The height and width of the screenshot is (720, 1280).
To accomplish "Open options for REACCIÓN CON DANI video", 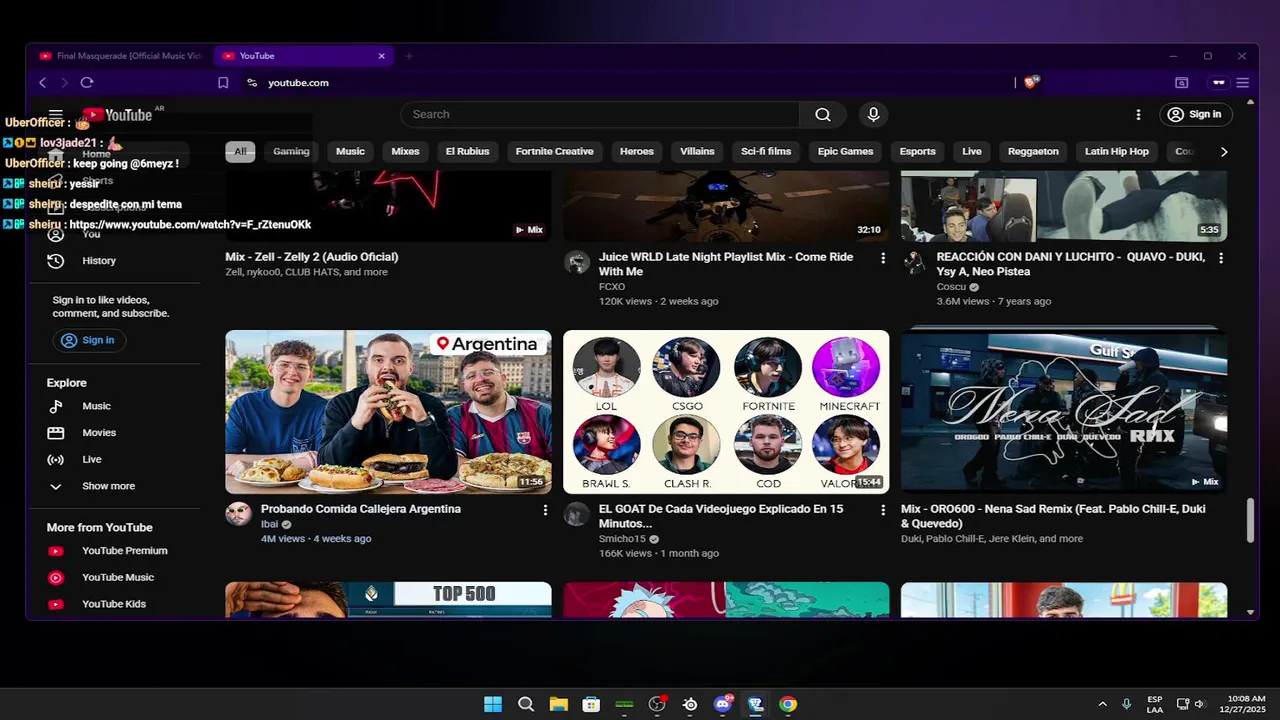I will [x=1221, y=258].
